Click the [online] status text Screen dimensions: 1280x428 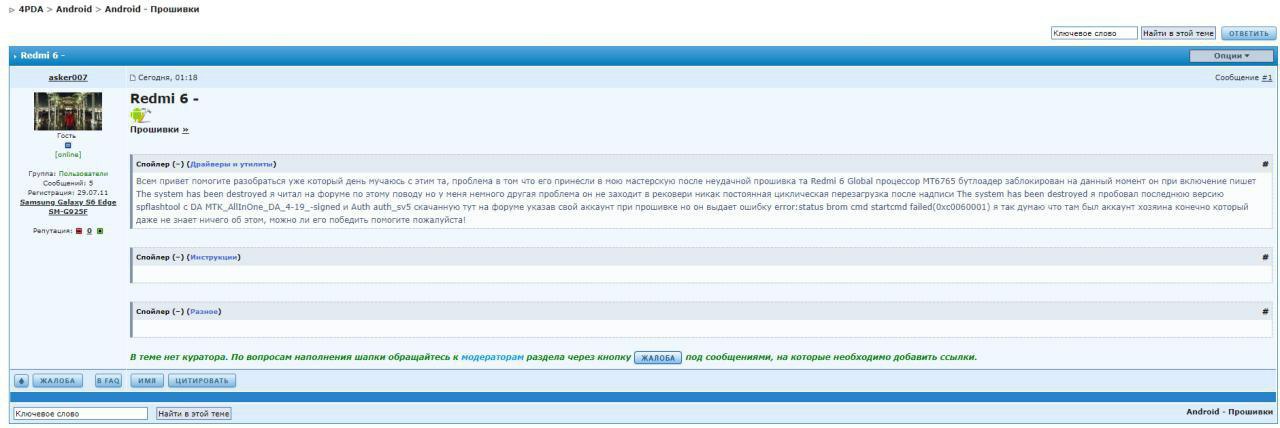click(68, 154)
